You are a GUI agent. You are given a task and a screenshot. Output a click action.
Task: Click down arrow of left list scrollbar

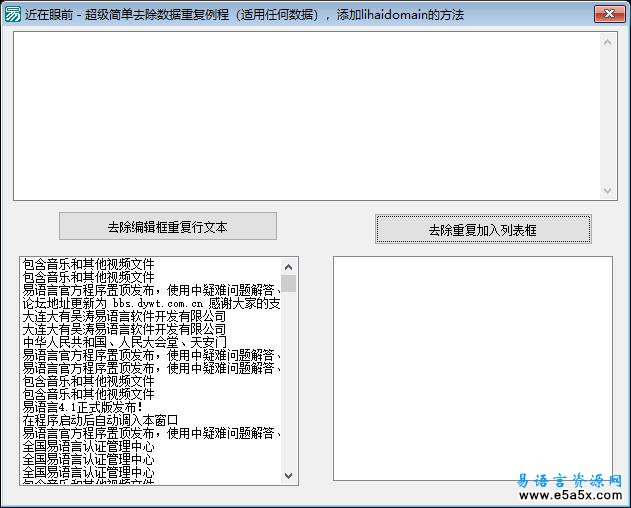(289, 475)
